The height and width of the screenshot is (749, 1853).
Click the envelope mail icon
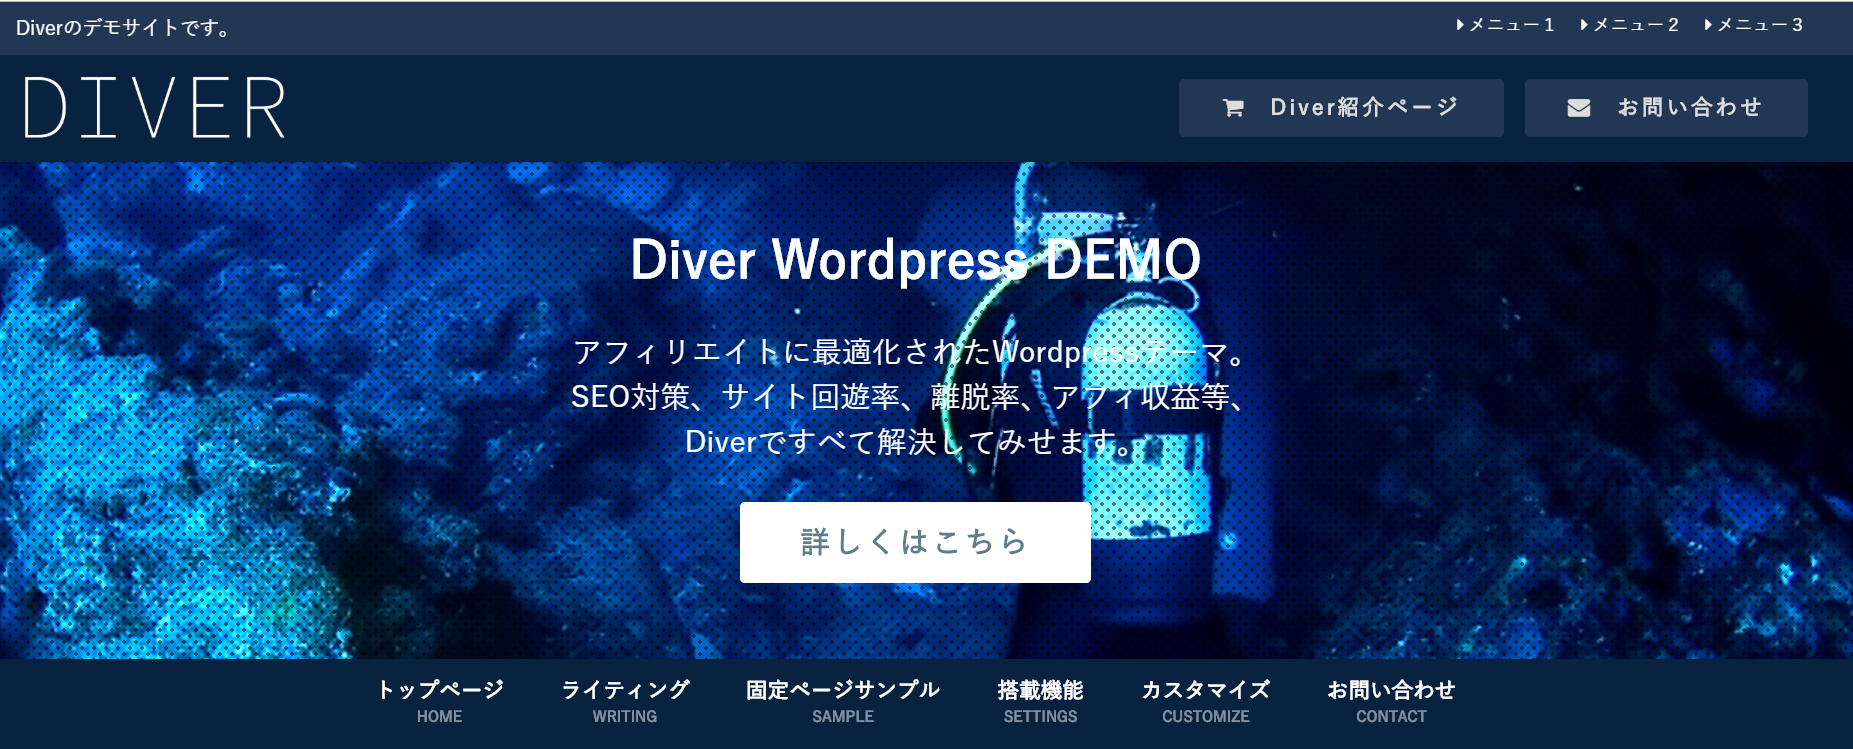(x=1578, y=108)
